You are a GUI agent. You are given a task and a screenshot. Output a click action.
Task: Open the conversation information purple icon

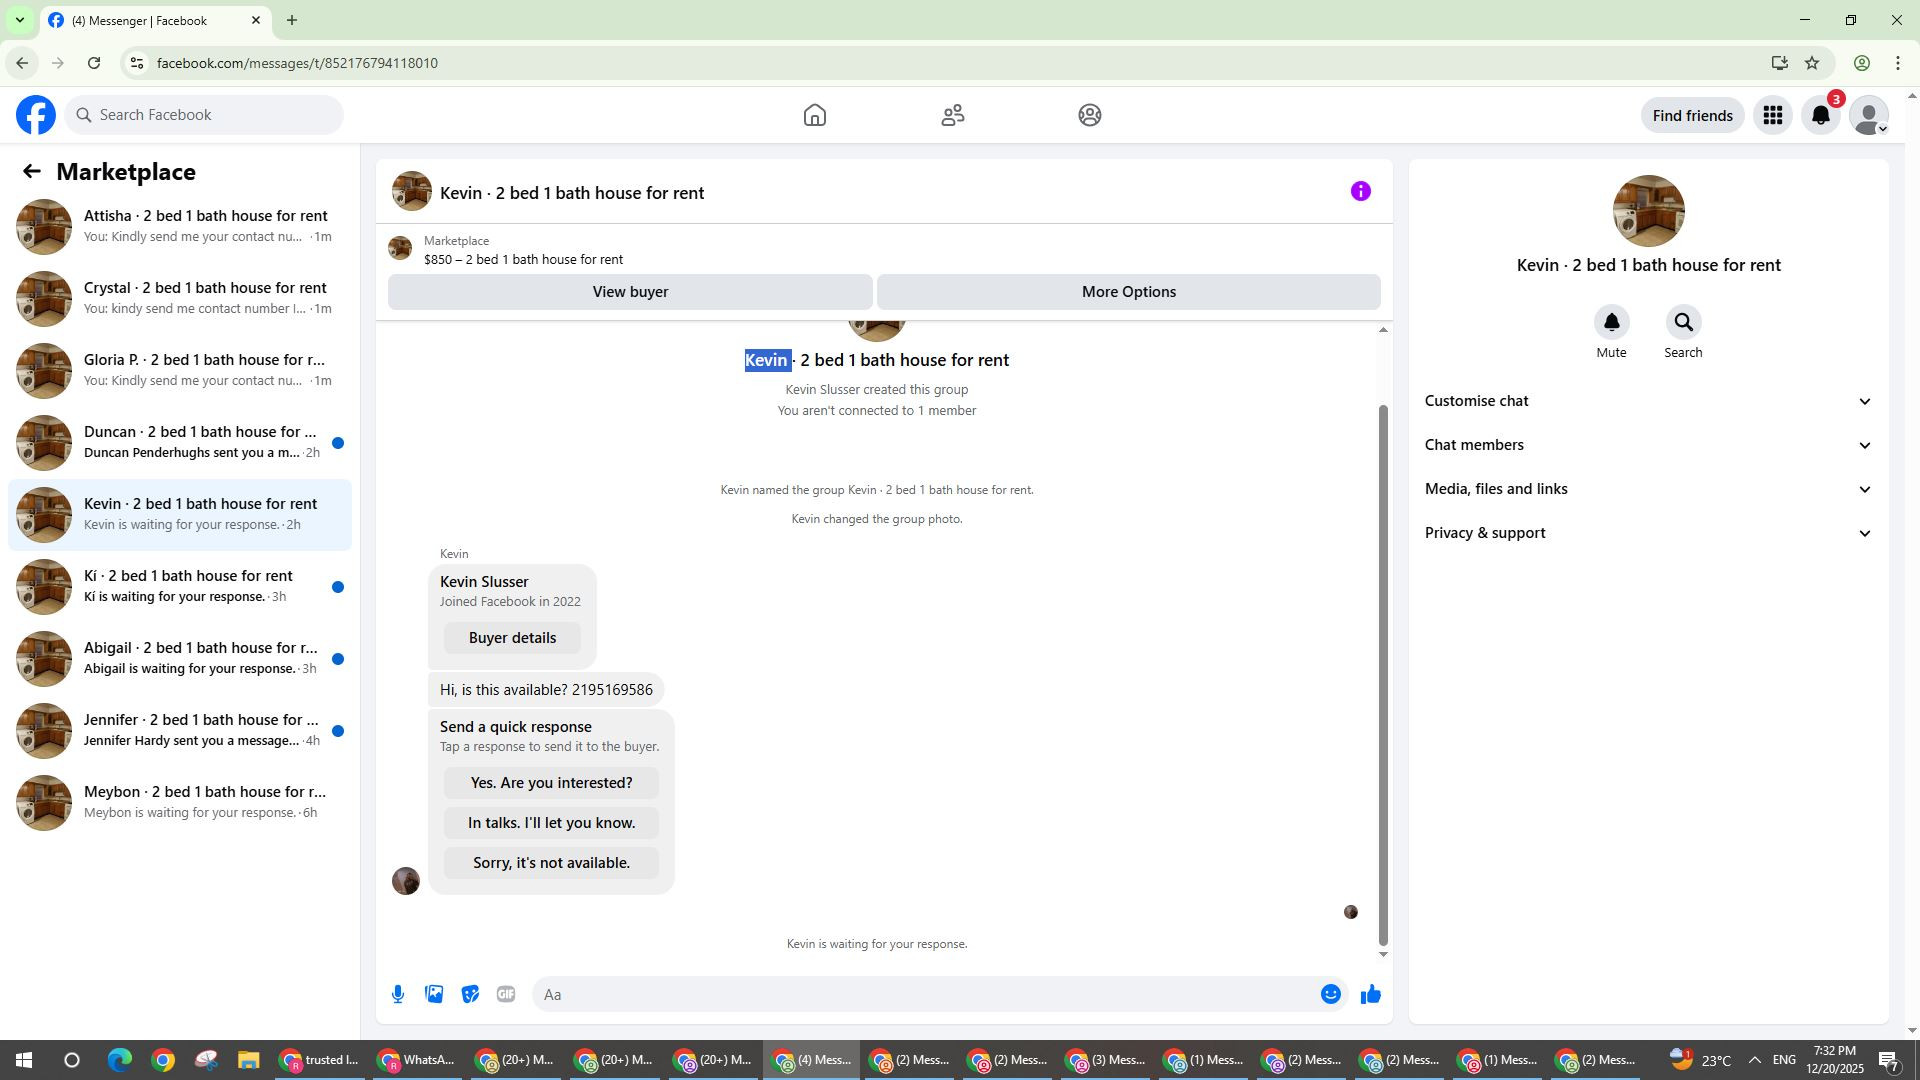pyautogui.click(x=1360, y=191)
